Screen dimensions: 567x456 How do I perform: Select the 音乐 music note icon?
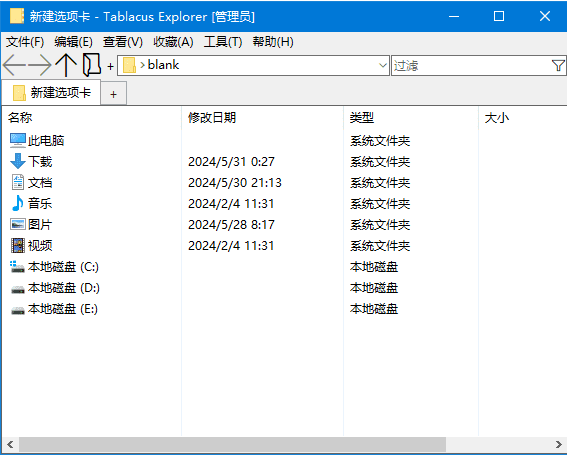17,203
